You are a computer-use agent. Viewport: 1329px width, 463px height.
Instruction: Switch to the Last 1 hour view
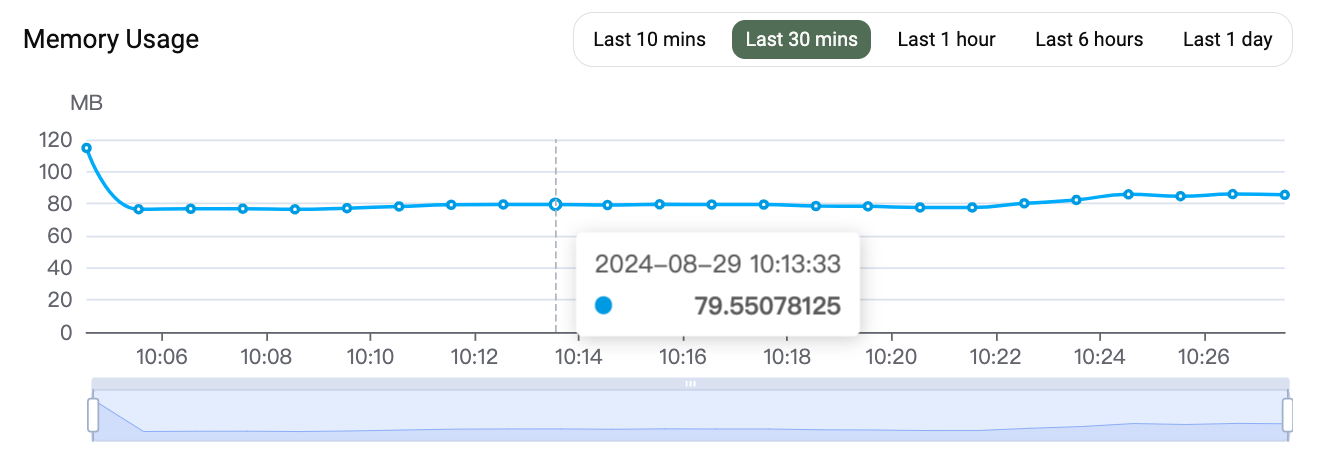click(946, 40)
